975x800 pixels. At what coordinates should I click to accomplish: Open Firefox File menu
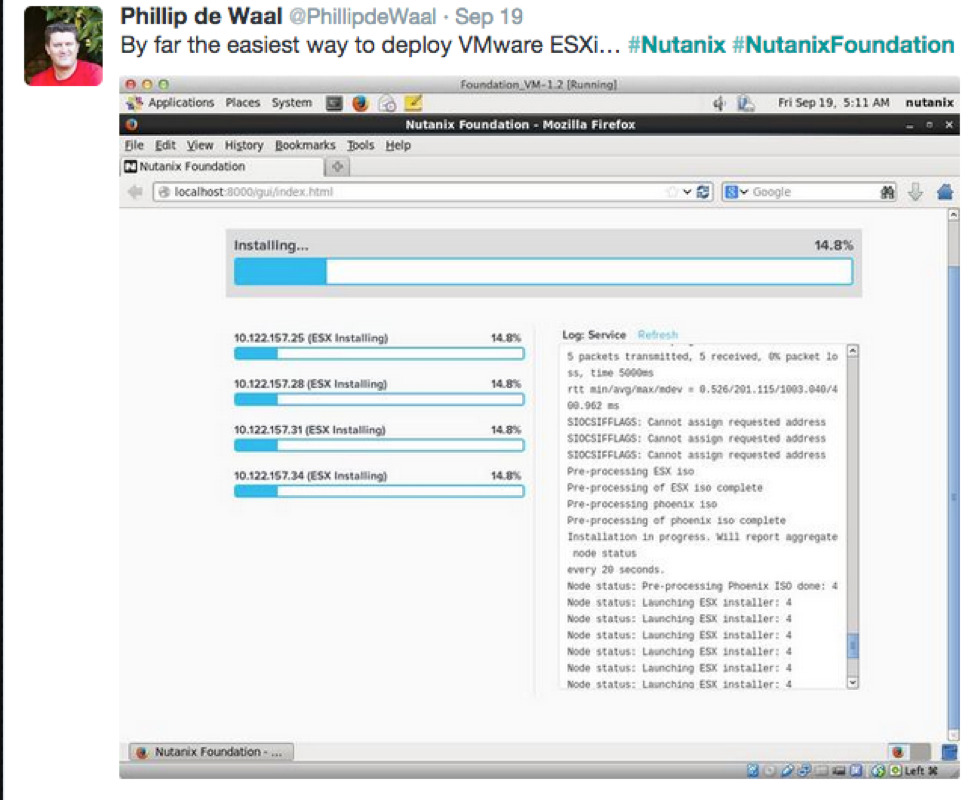pyautogui.click(x=134, y=145)
